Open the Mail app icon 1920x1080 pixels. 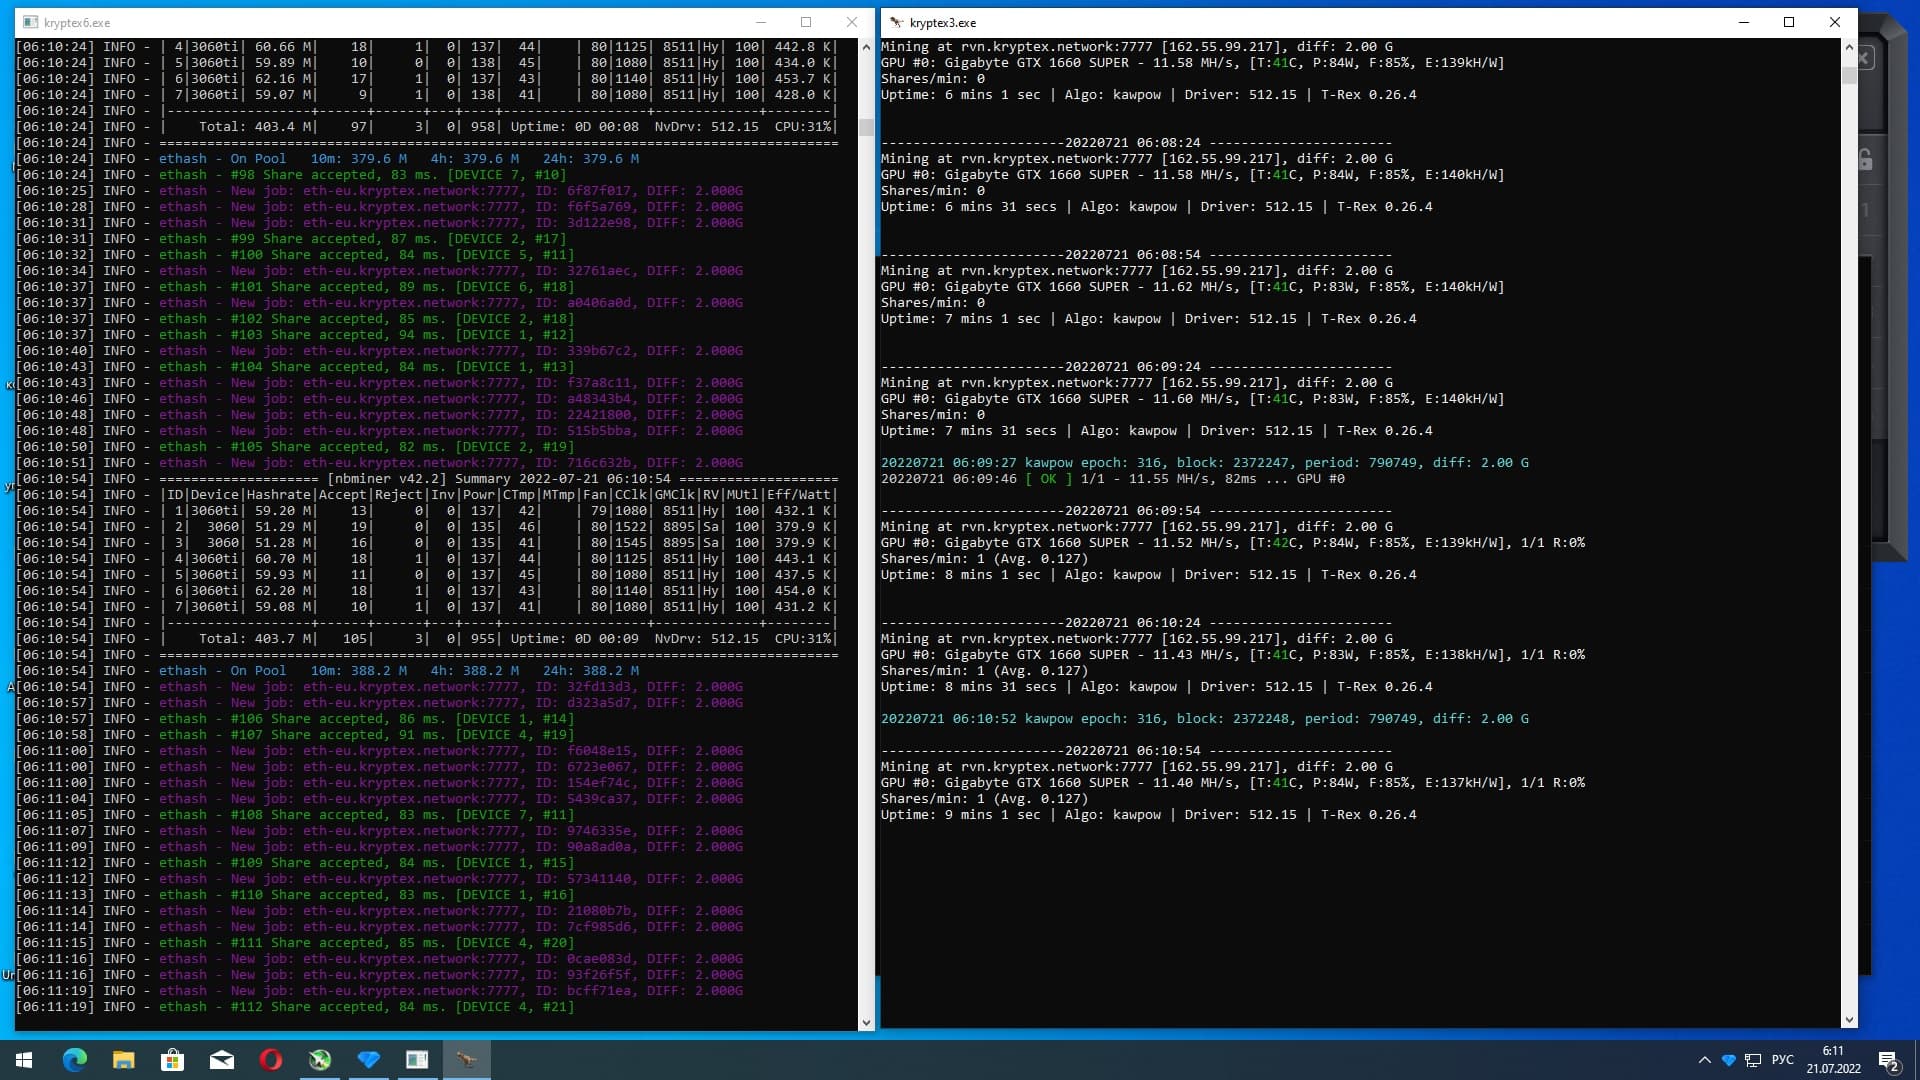click(221, 1060)
